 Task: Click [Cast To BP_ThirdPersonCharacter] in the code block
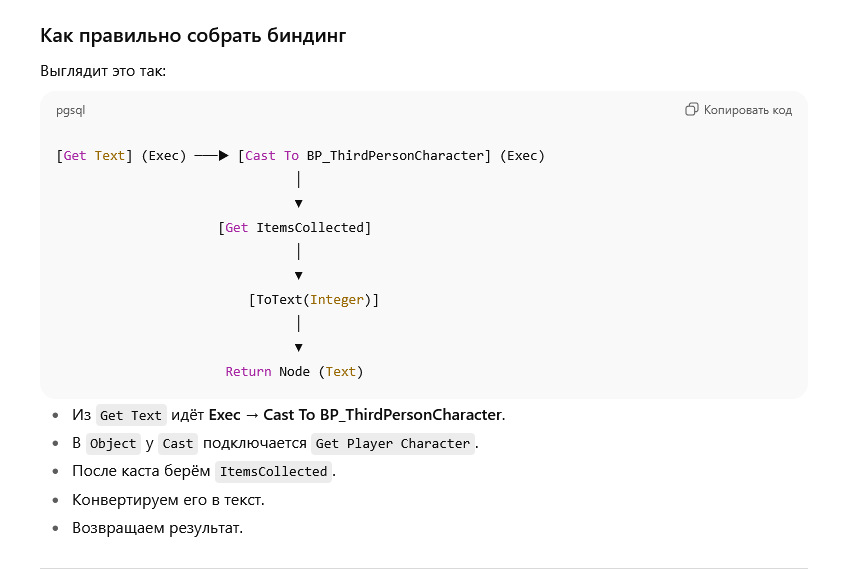(x=365, y=156)
